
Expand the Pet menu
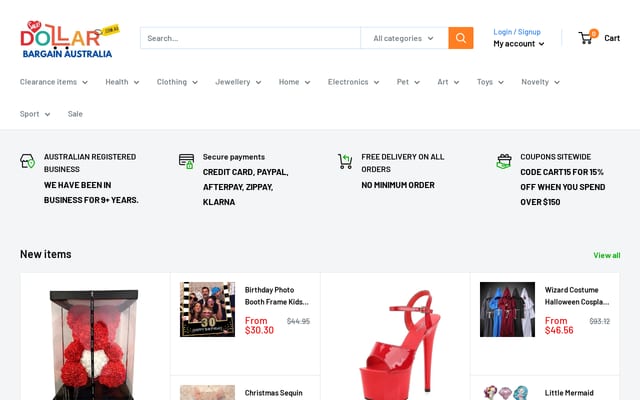tap(408, 82)
